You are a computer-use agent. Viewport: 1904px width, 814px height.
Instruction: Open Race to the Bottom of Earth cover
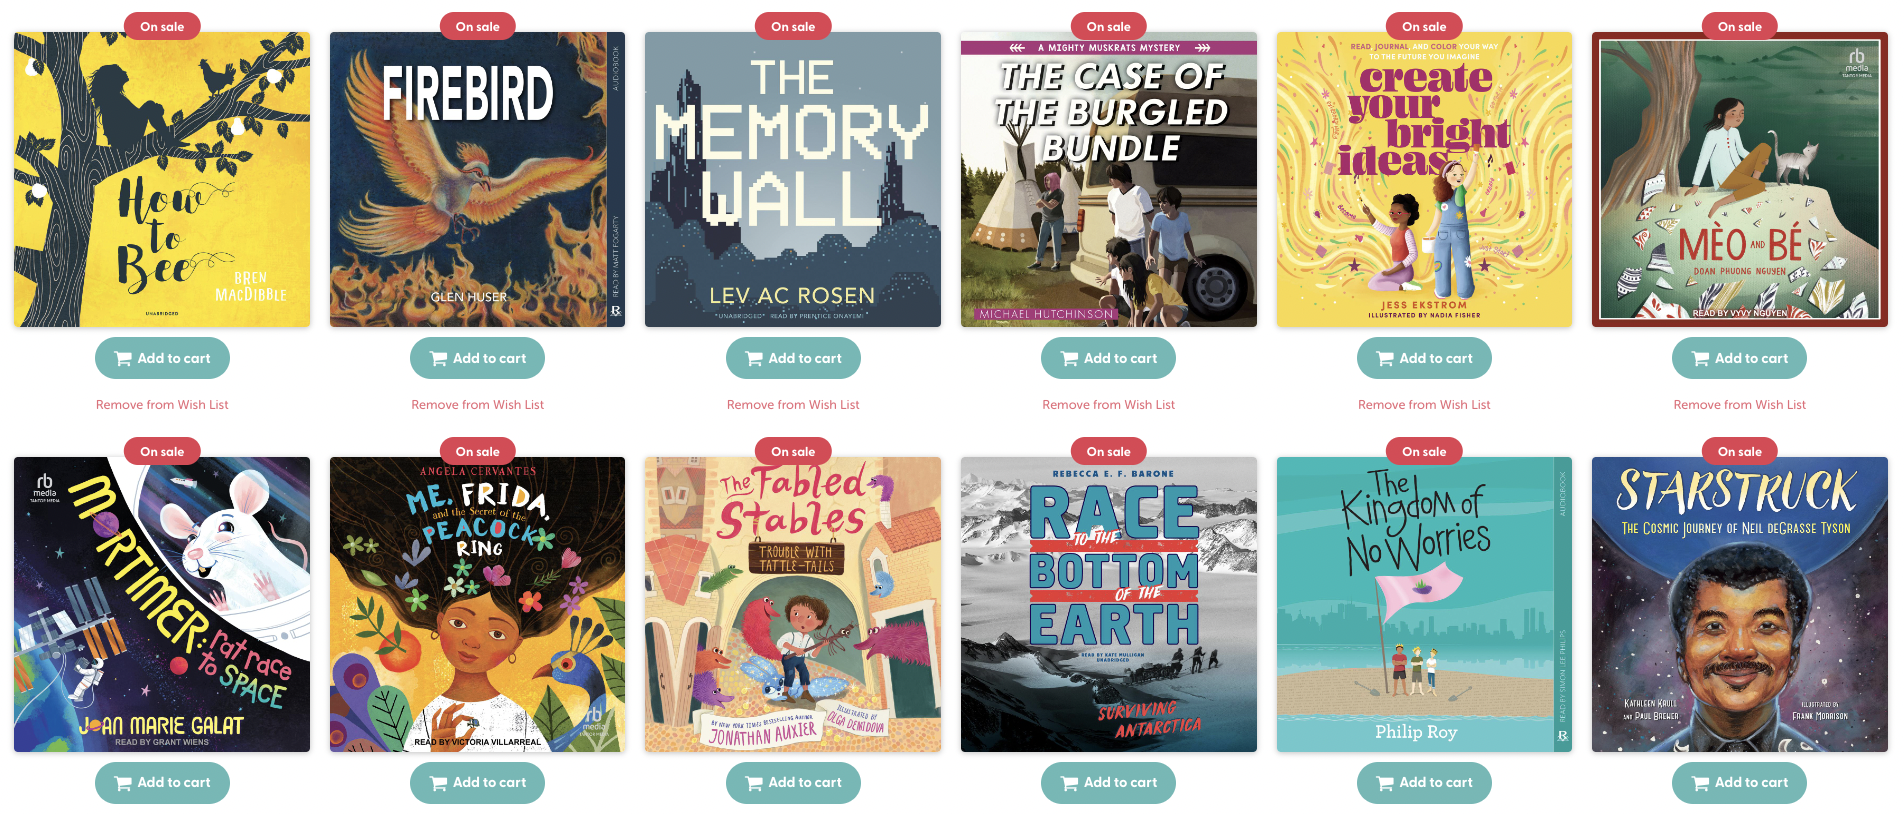1108,604
